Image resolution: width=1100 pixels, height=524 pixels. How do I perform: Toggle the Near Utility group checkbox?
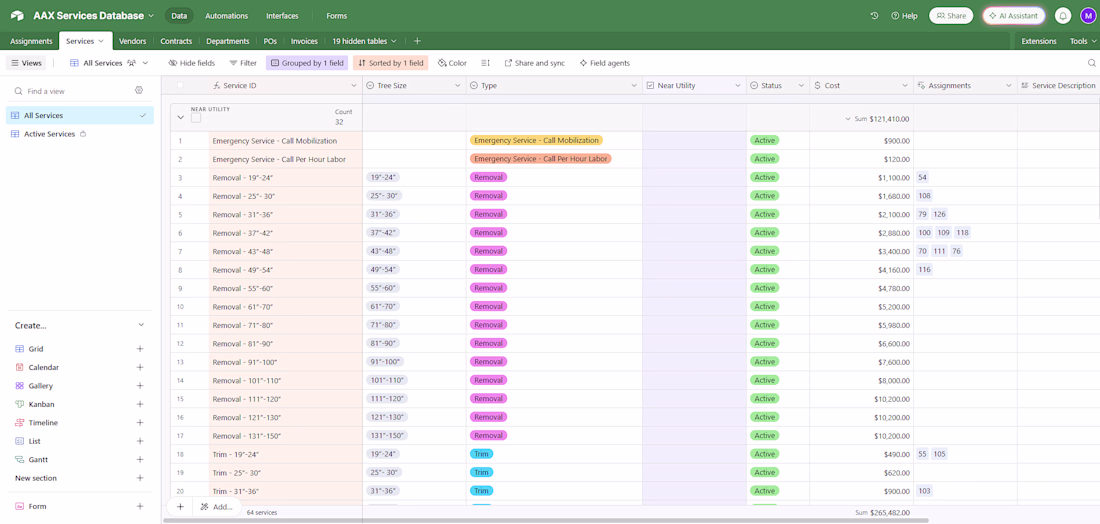(x=196, y=118)
